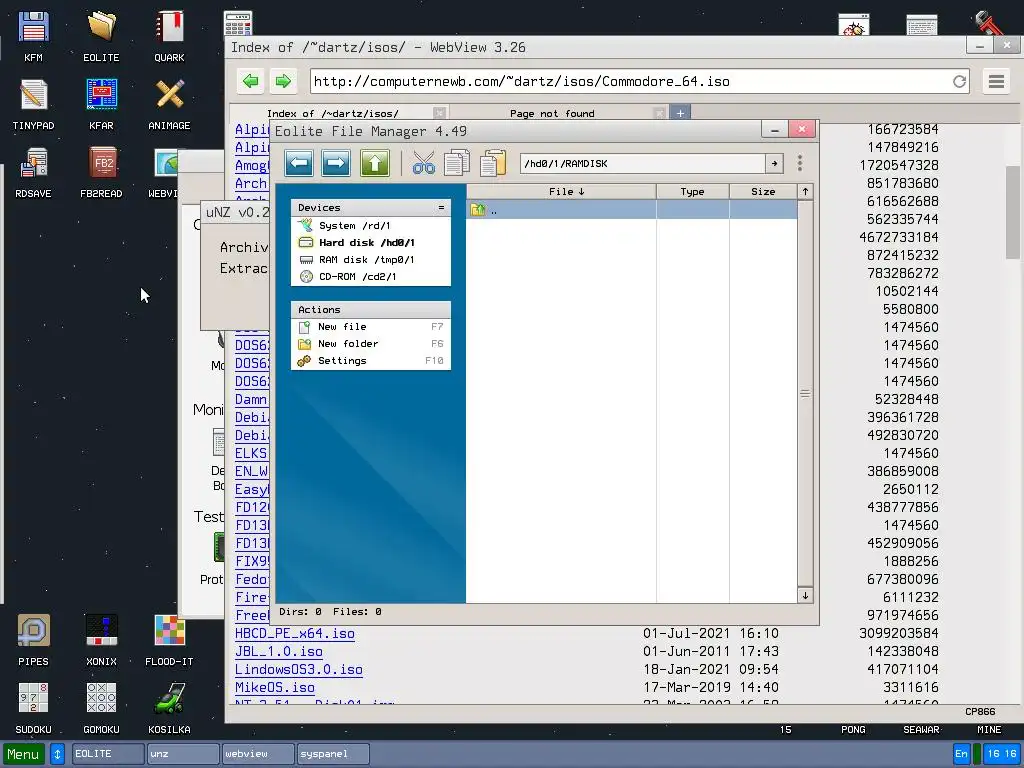Launch the SUDOKU game icon
This screenshot has height=768, width=1024.
pyautogui.click(x=33, y=707)
